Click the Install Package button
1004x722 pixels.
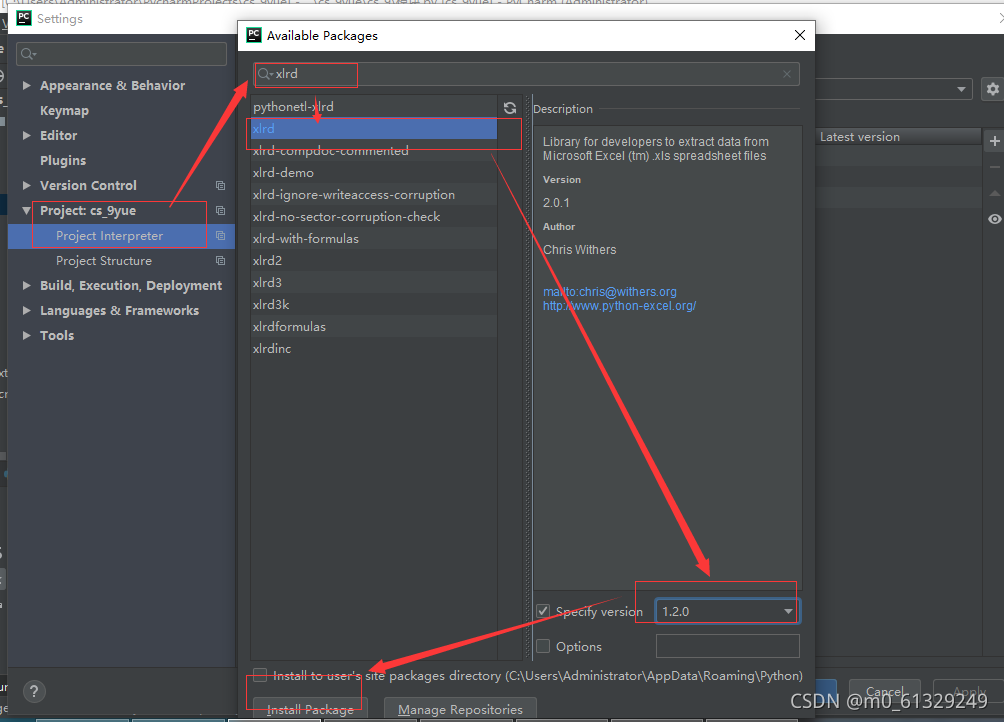click(311, 709)
